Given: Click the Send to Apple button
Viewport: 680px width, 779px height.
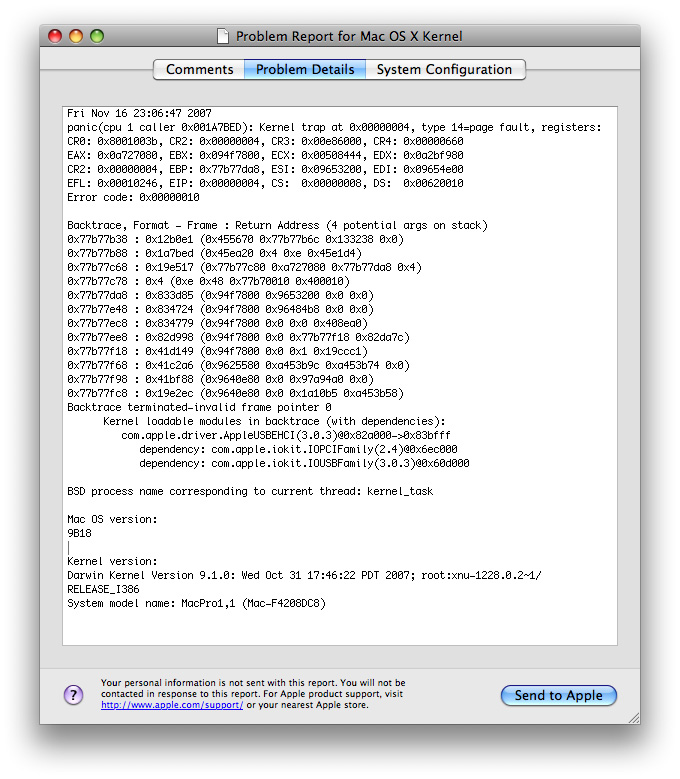Looking at the screenshot, I should (558, 696).
